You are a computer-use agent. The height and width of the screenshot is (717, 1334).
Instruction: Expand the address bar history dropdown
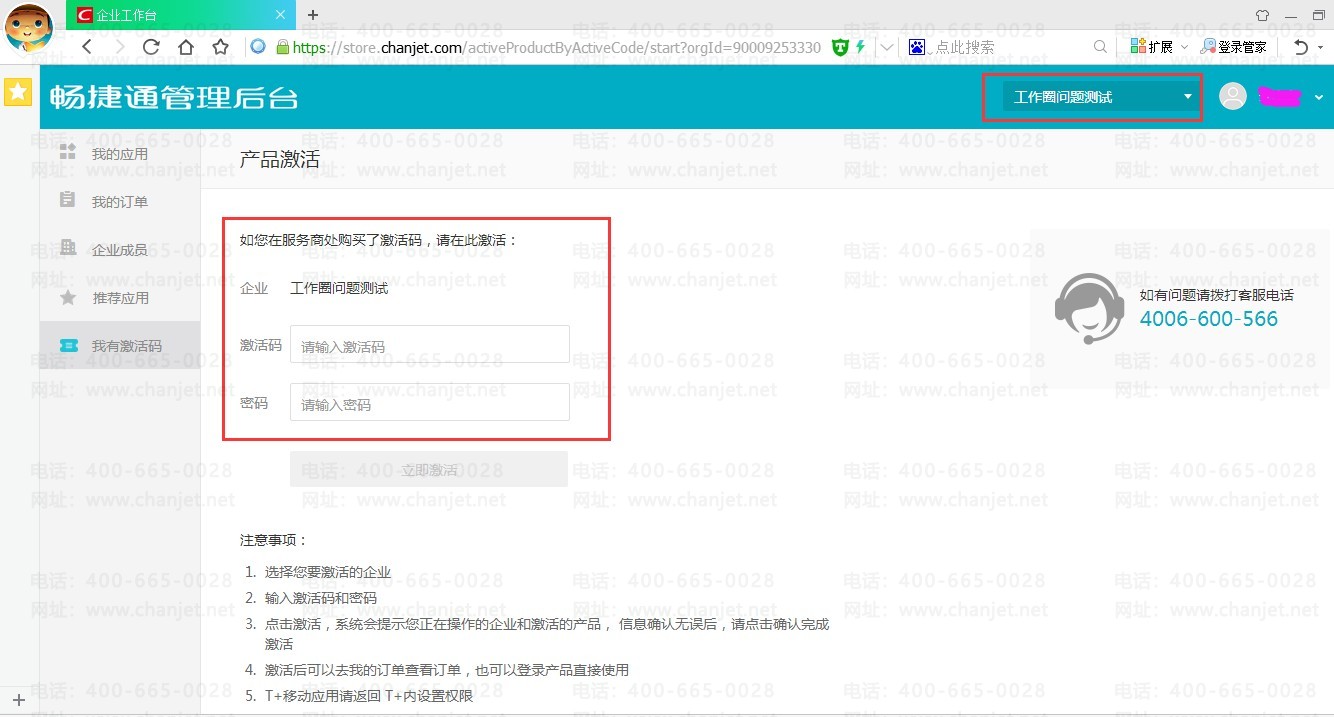tap(887, 47)
